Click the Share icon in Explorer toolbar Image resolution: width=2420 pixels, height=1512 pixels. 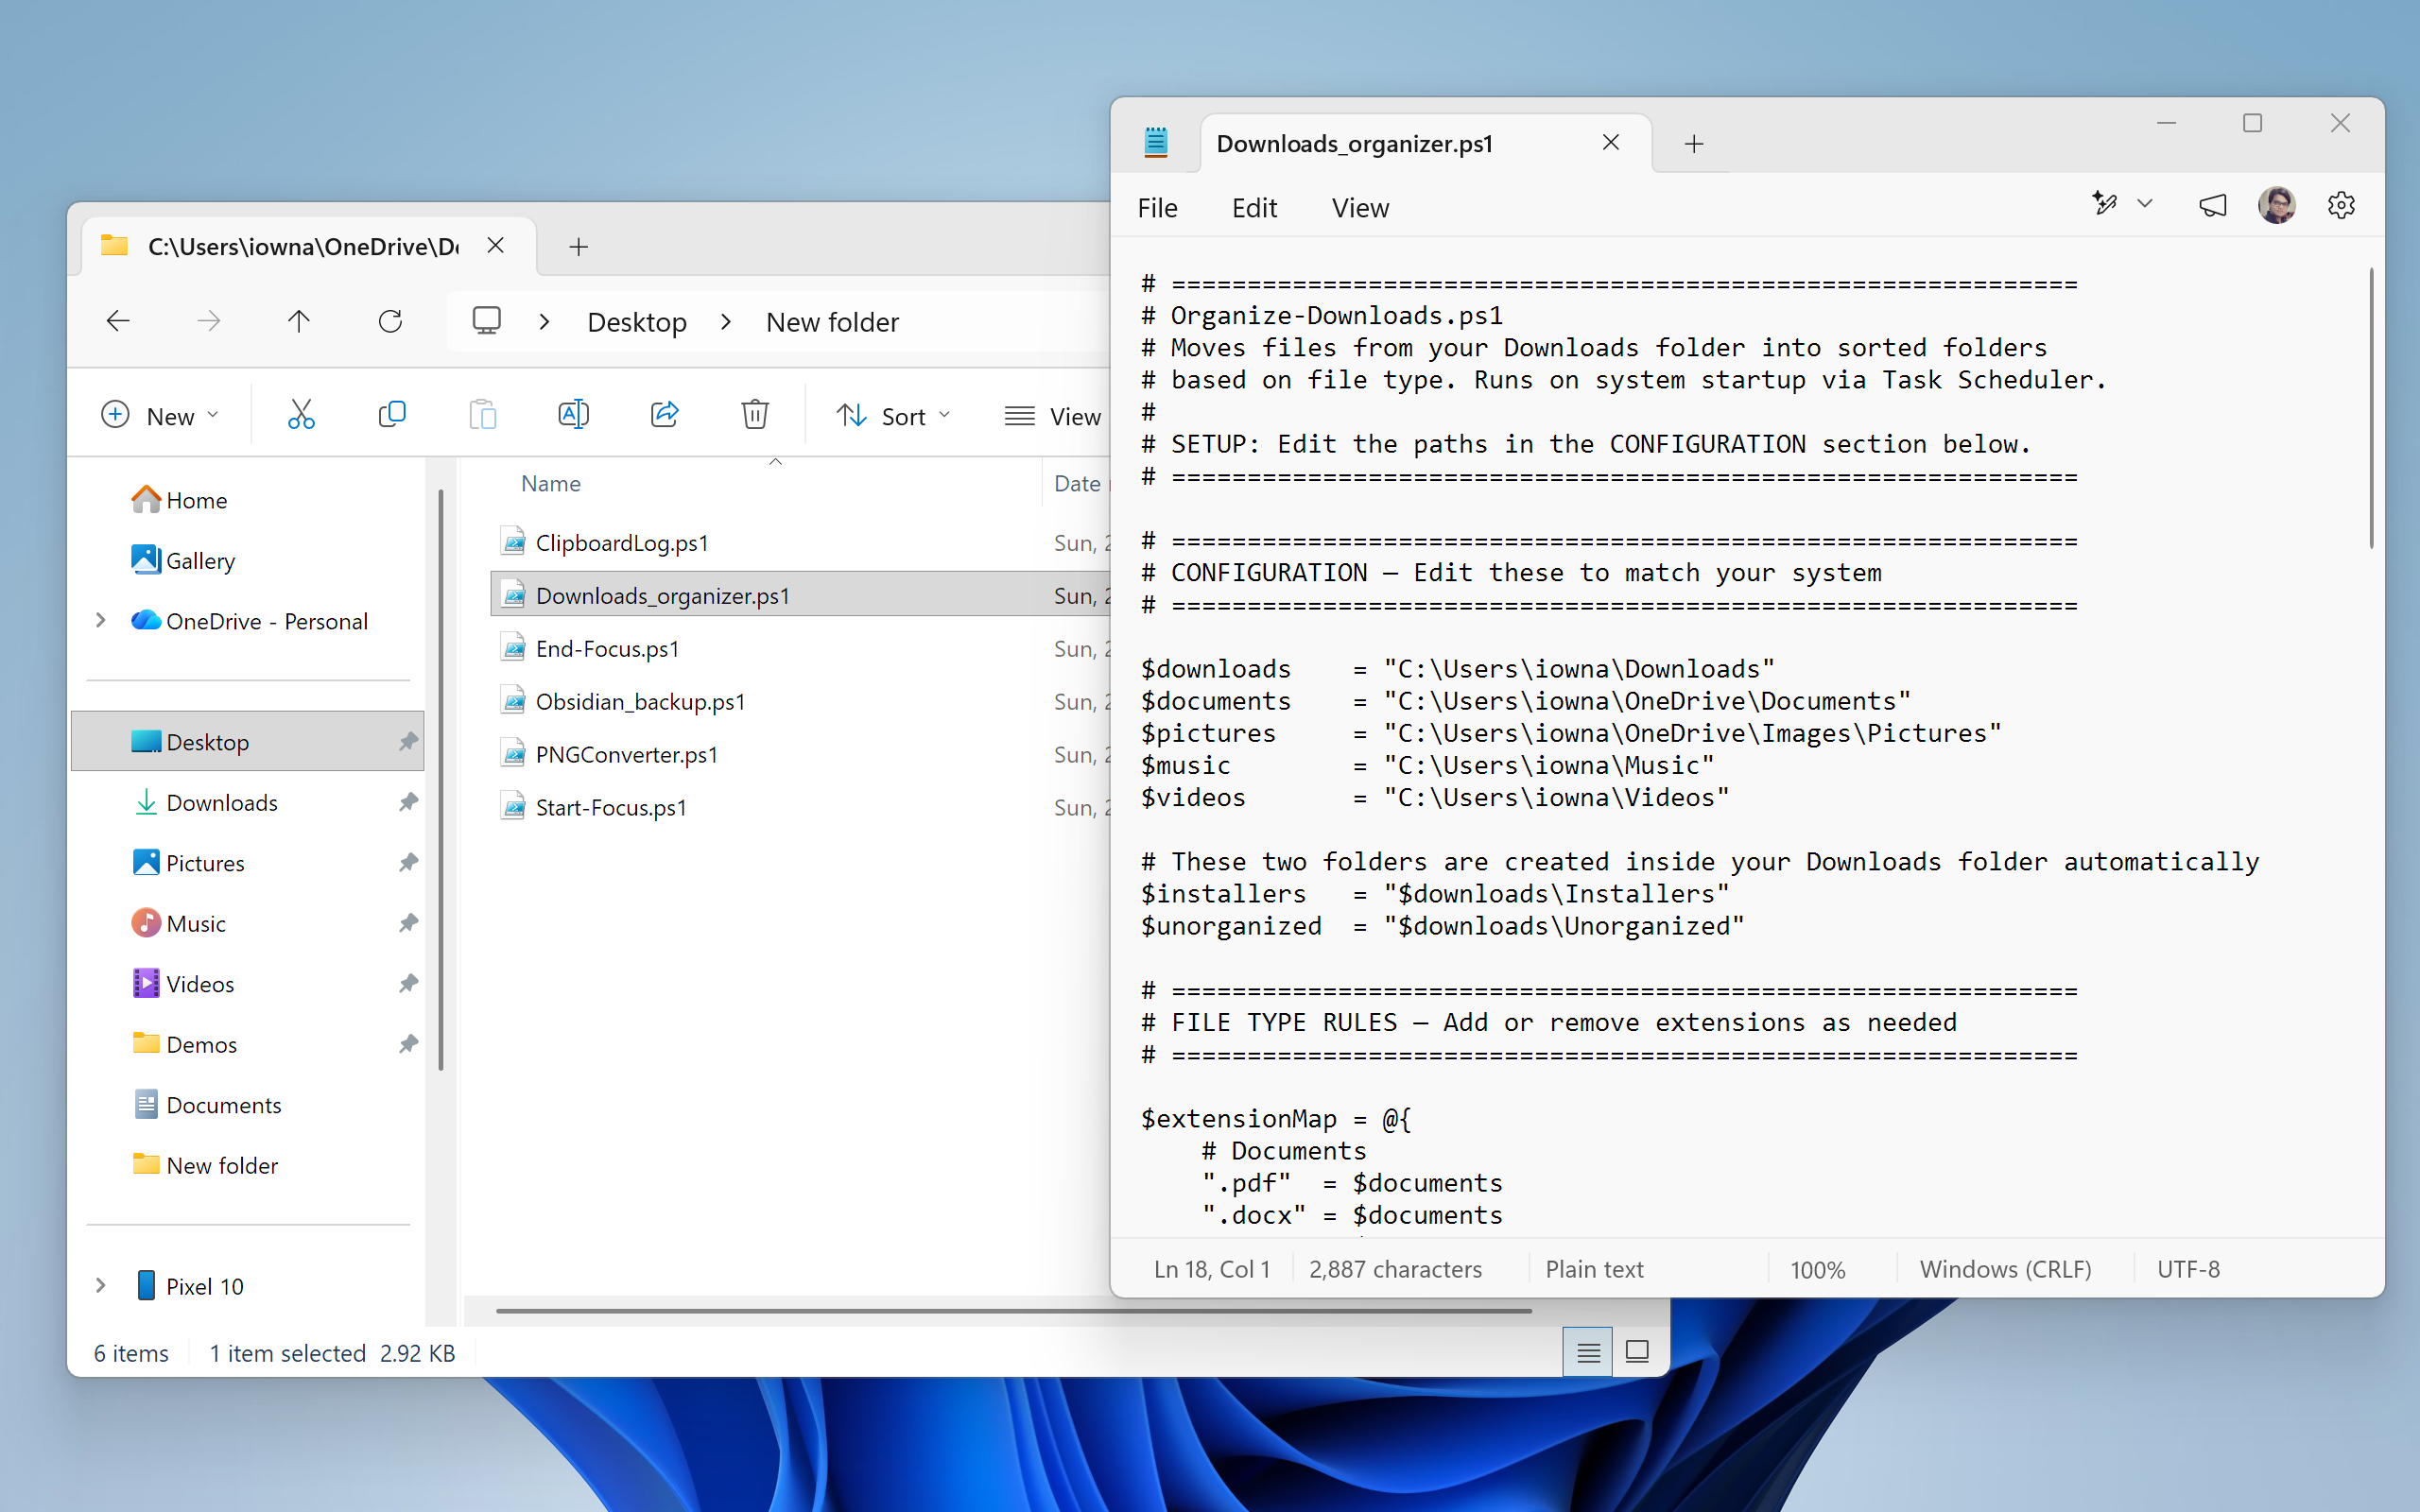665,415
